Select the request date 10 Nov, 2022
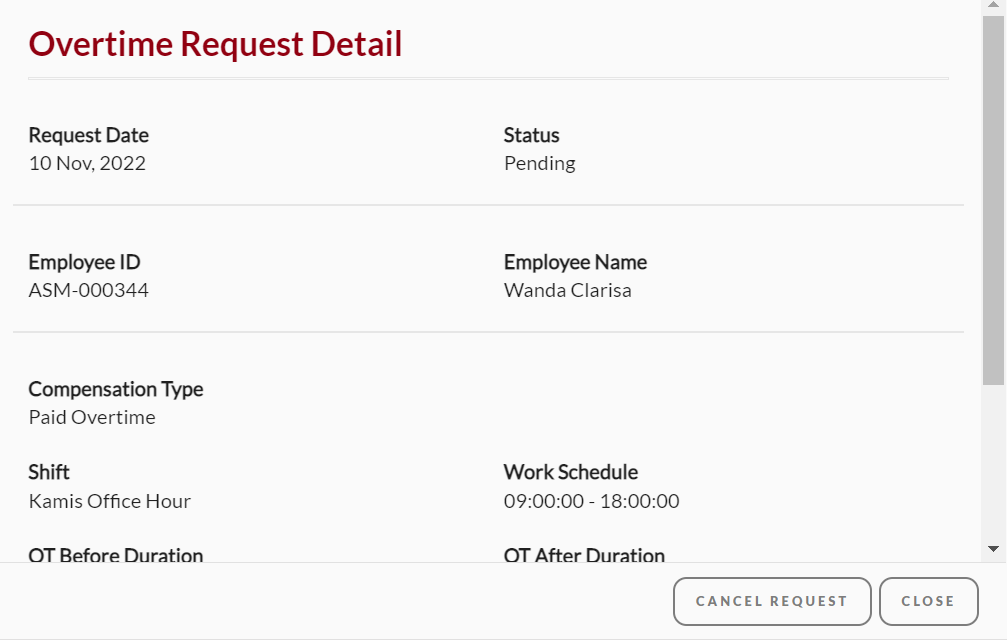The image size is (1007, 640). [87, 163]
